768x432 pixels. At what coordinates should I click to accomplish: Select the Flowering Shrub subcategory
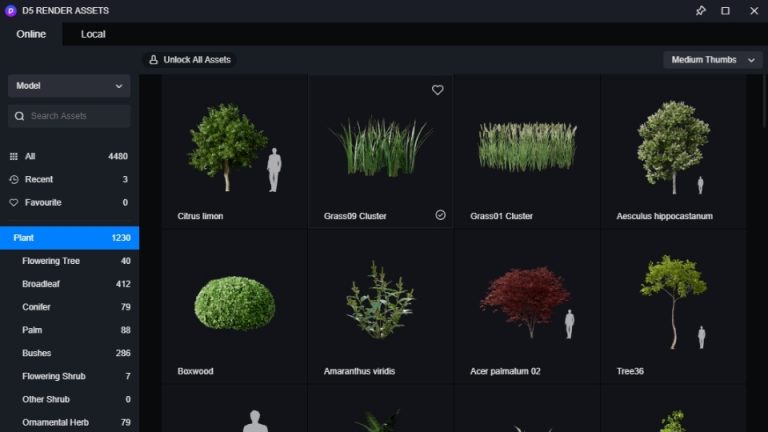[x=69, y=376]
